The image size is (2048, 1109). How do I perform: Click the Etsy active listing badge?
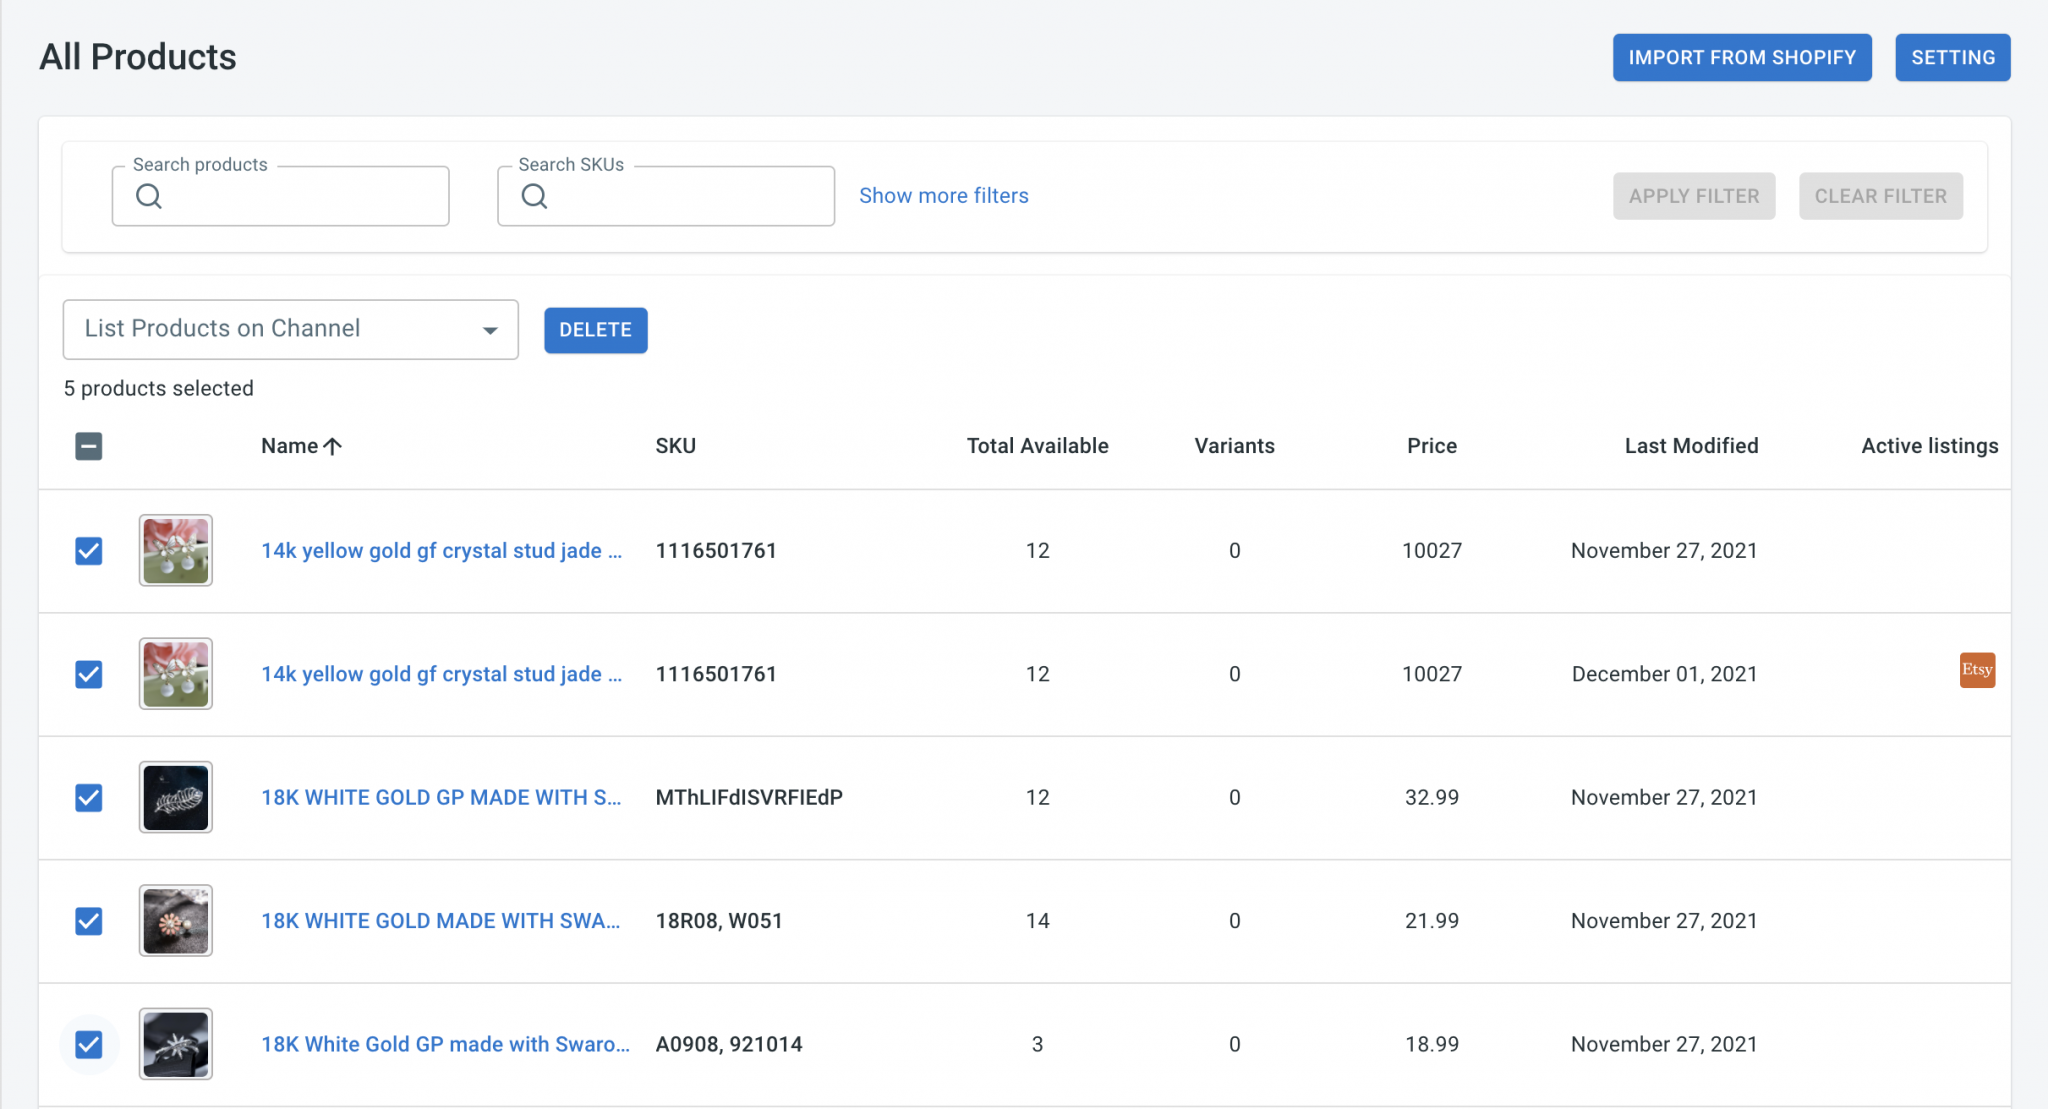click(x=1976, y=670)
